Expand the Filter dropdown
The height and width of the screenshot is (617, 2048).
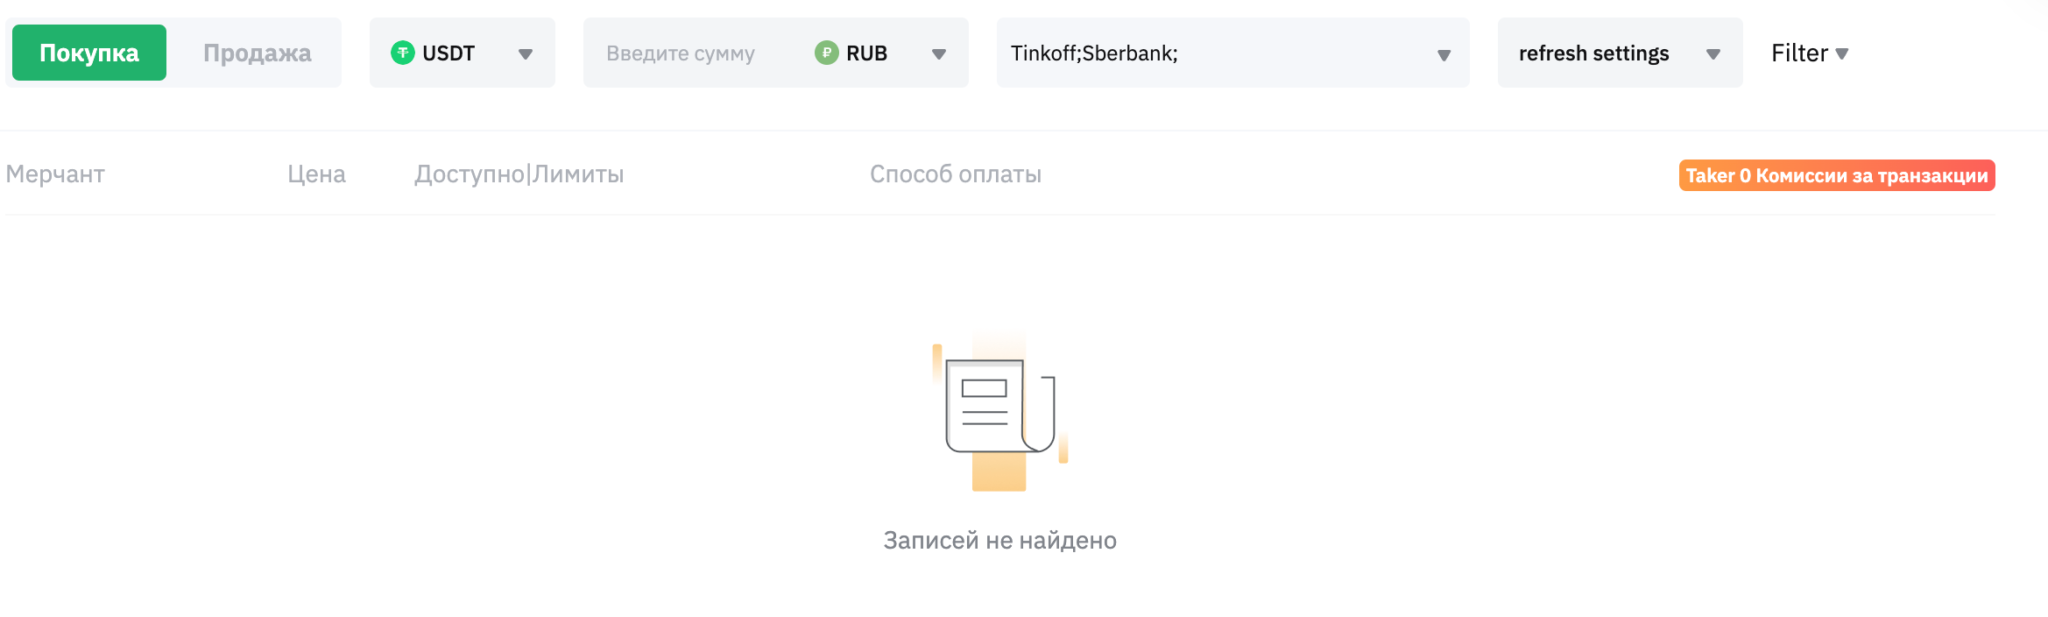click(1808, 53)
